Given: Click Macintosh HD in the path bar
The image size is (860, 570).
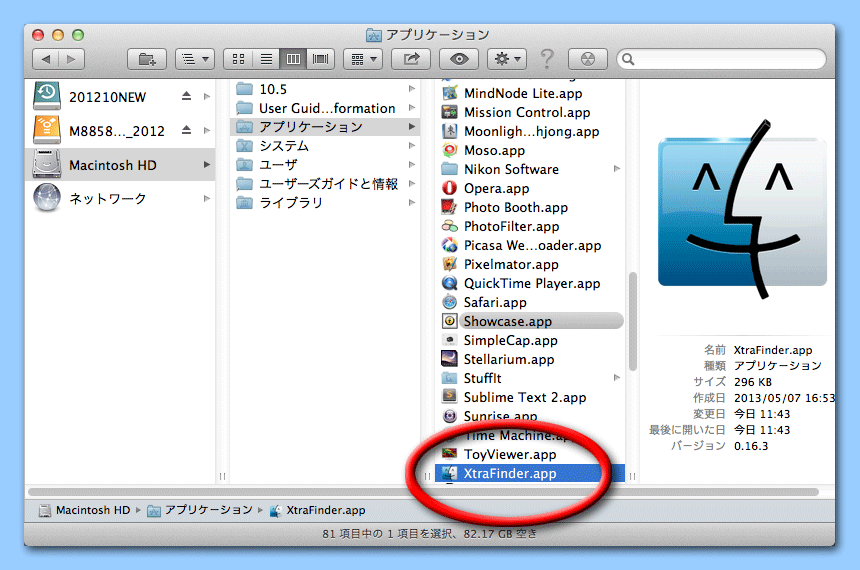Looking at the screenshot, I should pos(85,510).
